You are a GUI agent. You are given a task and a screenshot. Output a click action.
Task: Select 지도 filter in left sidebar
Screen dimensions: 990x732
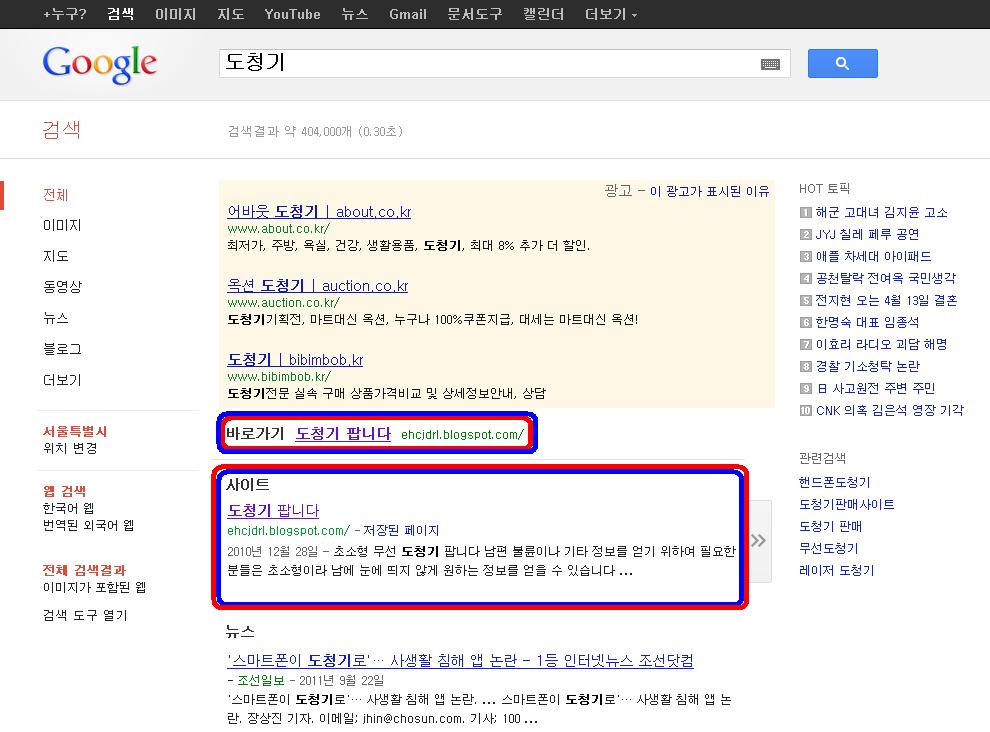[x=56, y=256]
